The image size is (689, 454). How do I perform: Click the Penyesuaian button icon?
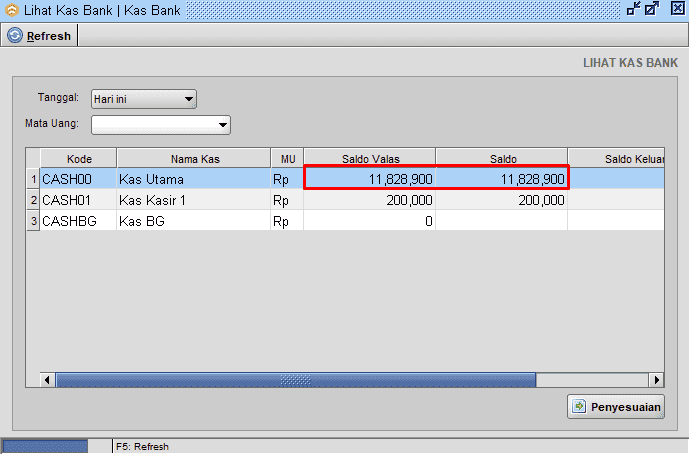click(579, 406)
